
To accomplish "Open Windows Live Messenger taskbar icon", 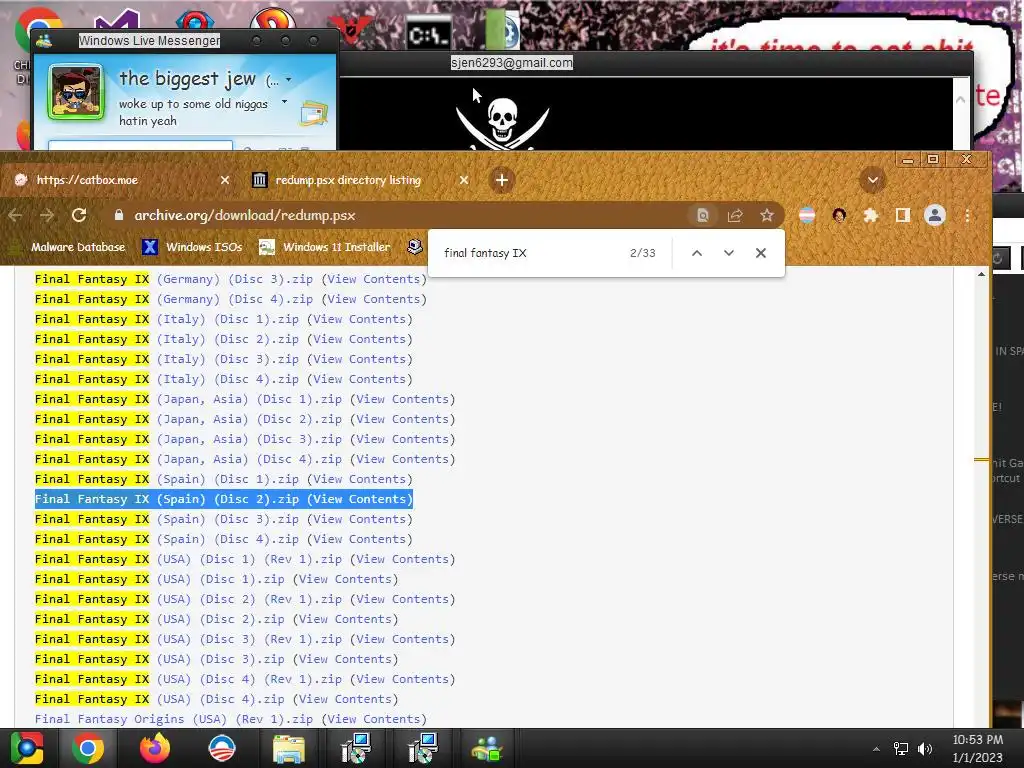I will [487, 748].
